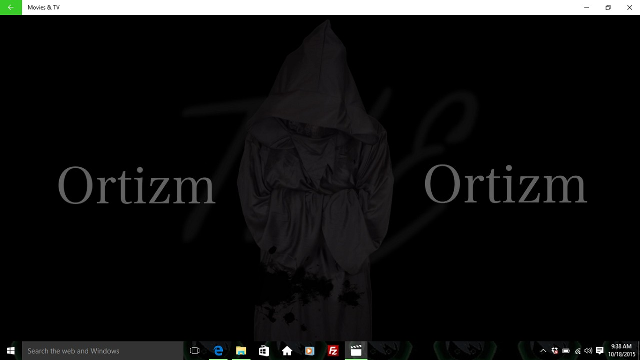Launch Microsoft Edge from the taskbar
The width and height of the screenshot is (640, 360).
coord(218,351)
